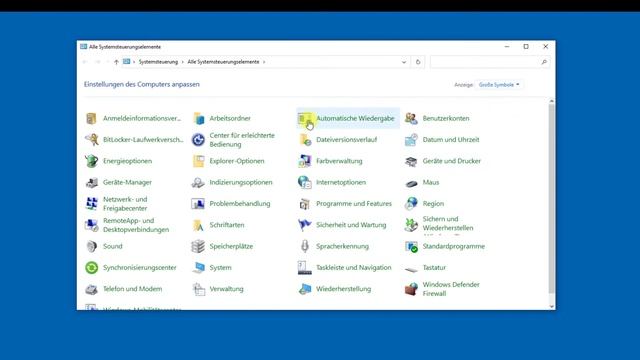Open the Internetoptionen icon
This screenshot has width=640, height=360.
305,182
